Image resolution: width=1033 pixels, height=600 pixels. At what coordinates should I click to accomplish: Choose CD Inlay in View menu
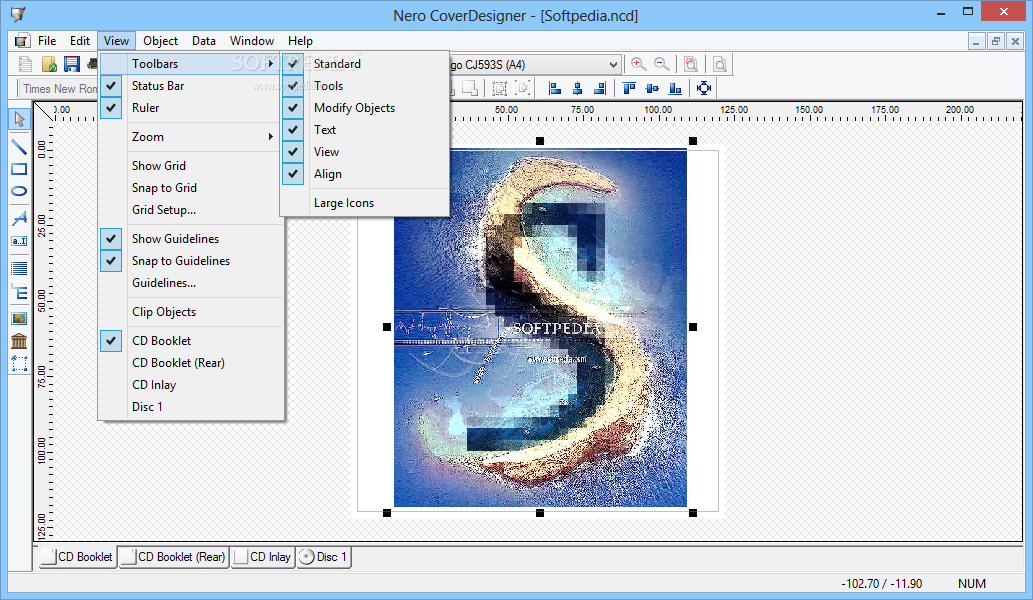[x=191, y=385]
